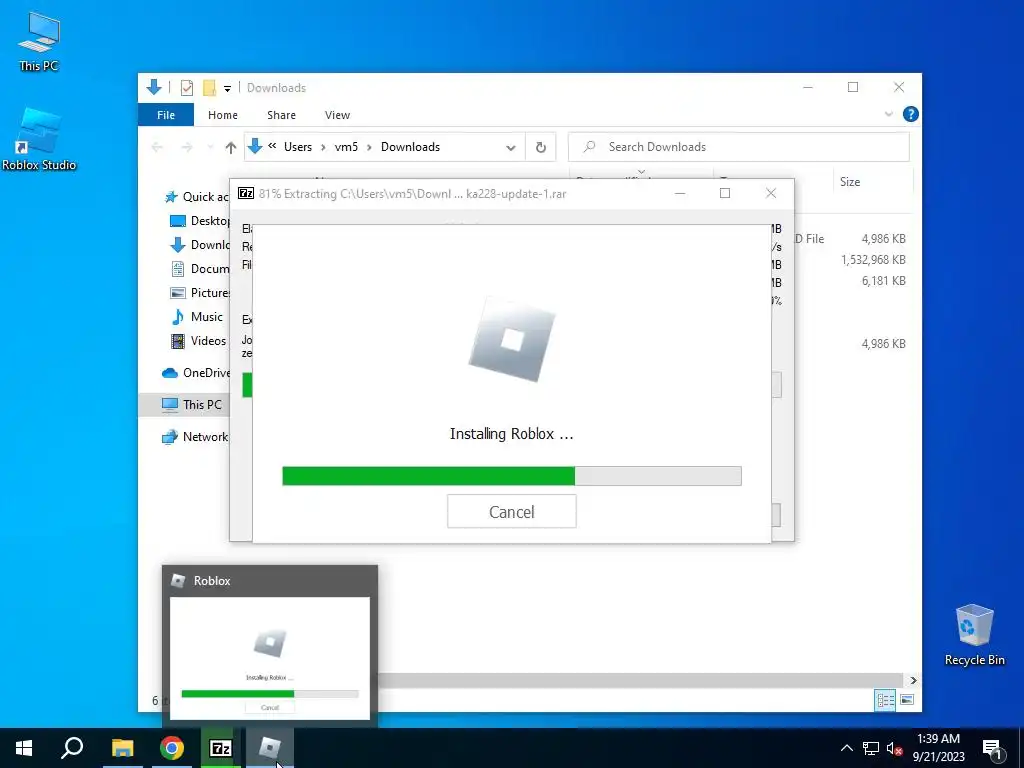Viewport: 1024px width, 768px height.
Task: Click the 7-Zip extraction title bar text
Action: coord(412,194)
